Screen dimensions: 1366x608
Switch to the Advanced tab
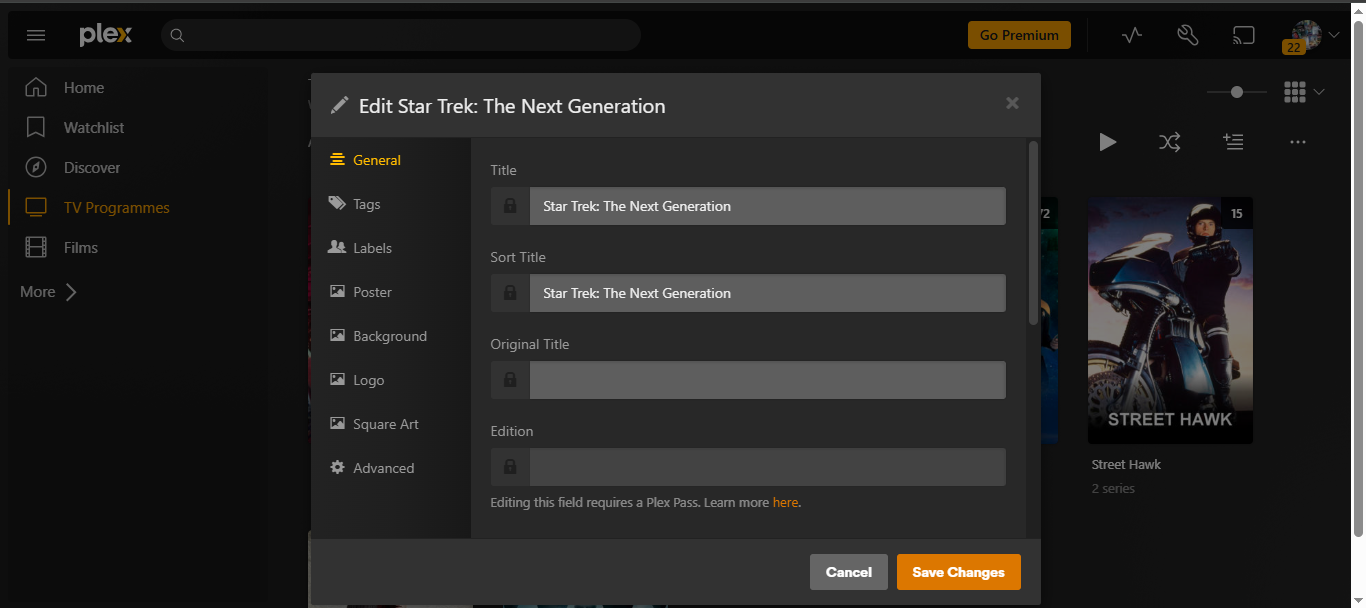click(x=372, y=468)
